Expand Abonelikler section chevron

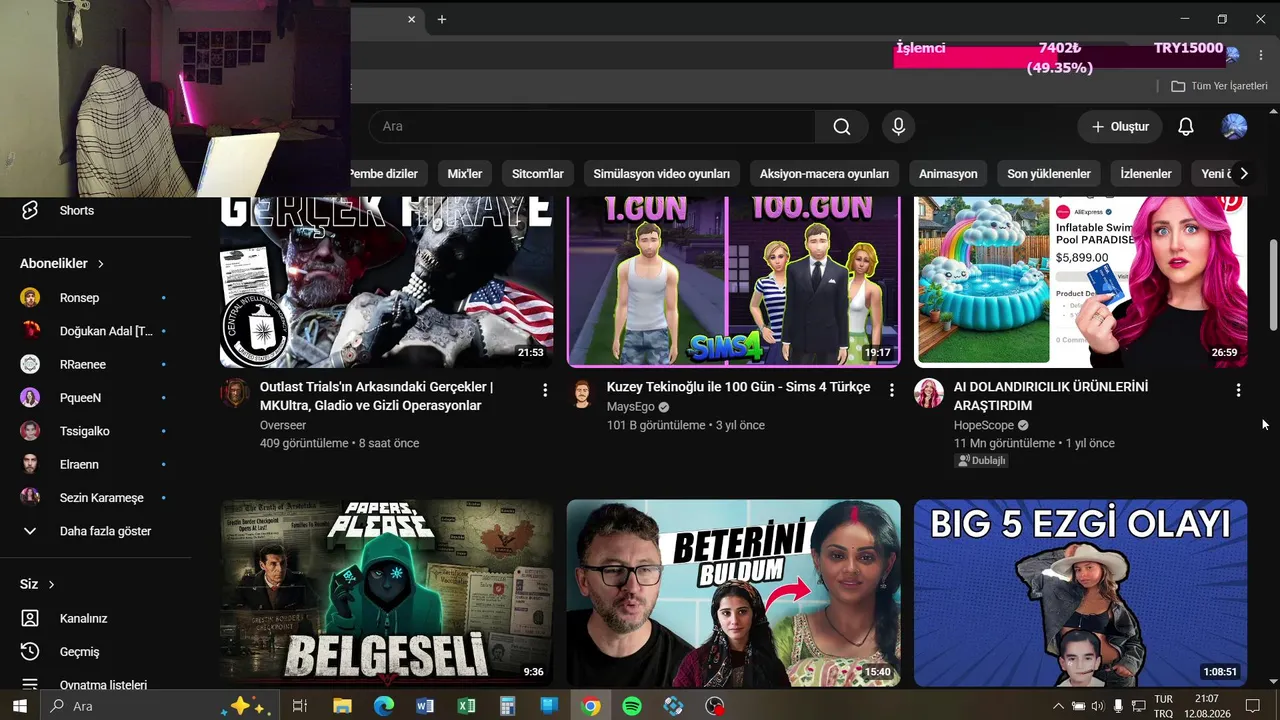pyautogui.click(x=100, y=264)
